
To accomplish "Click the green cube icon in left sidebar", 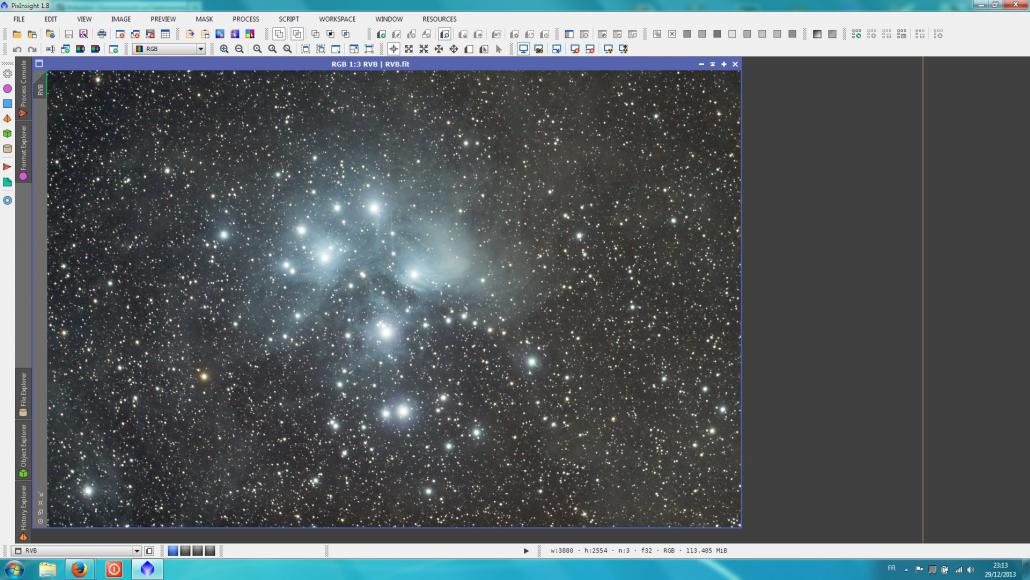I will (x=7, y=133).
